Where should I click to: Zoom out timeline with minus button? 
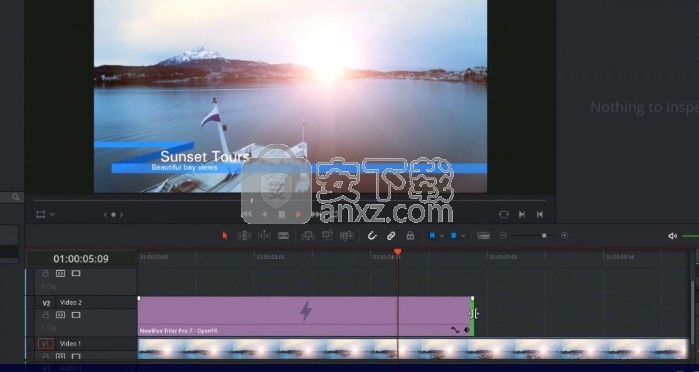tap(503, 235)
